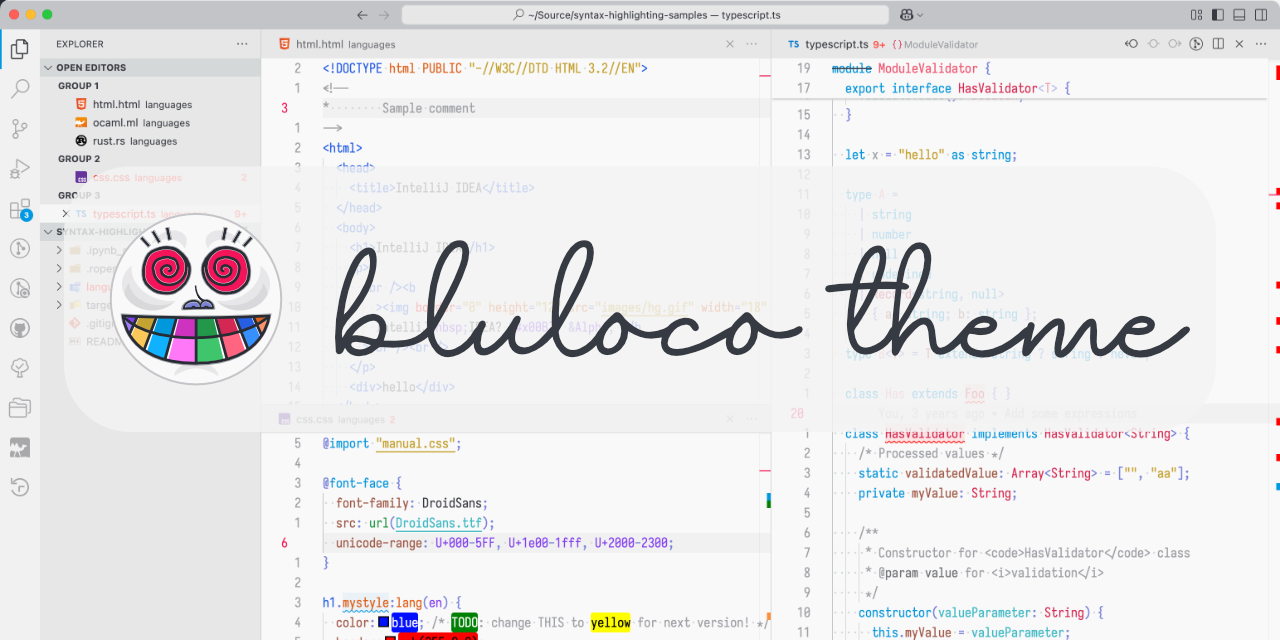Open the history clock icon in activity bar
This screenshot has height=640, width=1280.
20,488
